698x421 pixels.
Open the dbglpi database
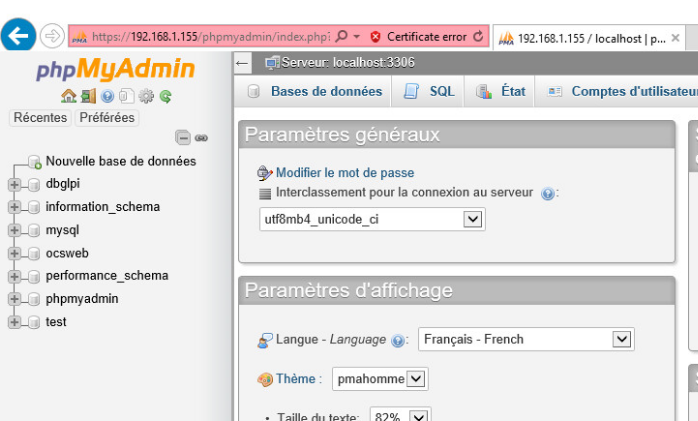pyautogui.click(x=63, y=184)
